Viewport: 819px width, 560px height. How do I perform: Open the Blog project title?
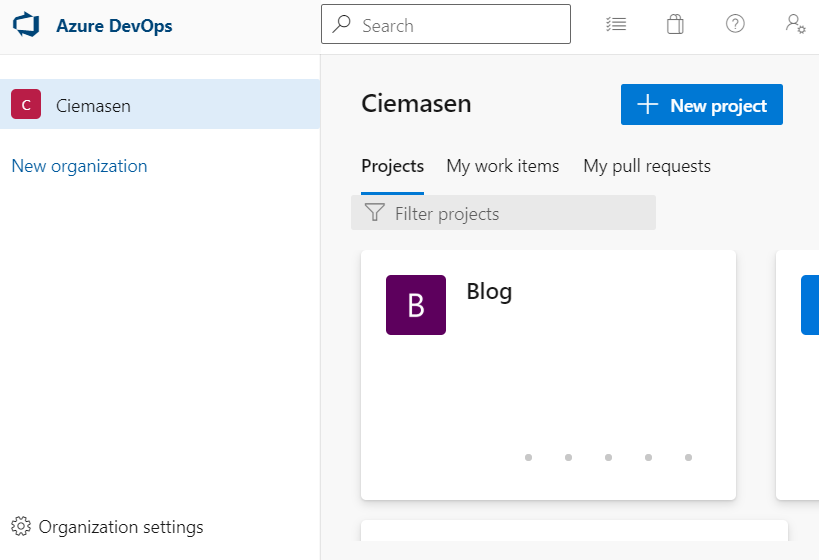point(489,291)
